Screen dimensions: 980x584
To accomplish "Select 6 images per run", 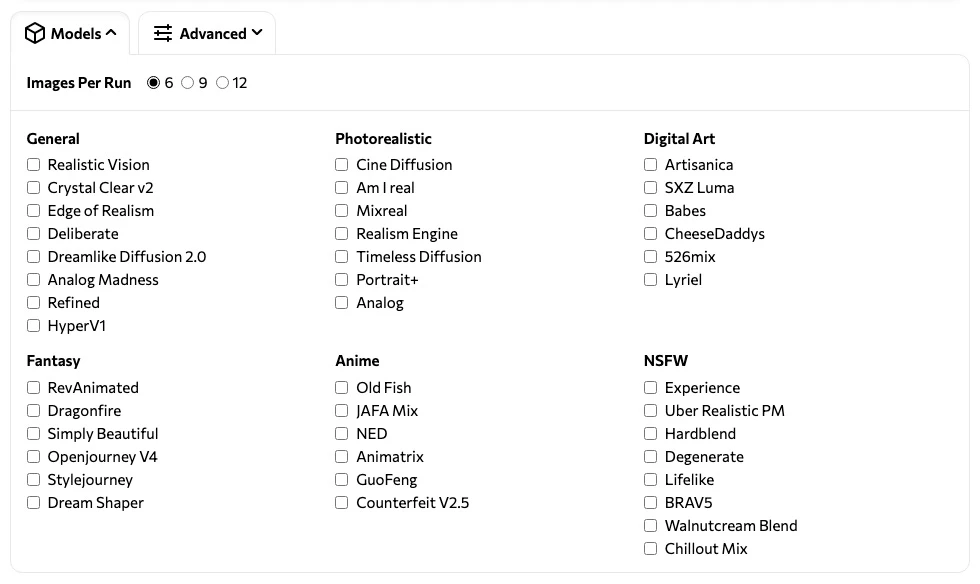I will click(153, 83).
